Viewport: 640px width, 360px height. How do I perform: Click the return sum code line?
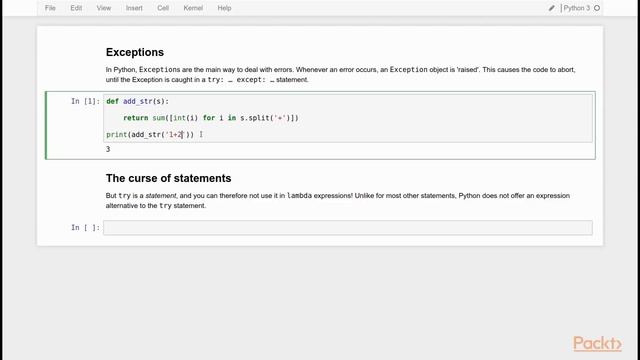point(211,118)
